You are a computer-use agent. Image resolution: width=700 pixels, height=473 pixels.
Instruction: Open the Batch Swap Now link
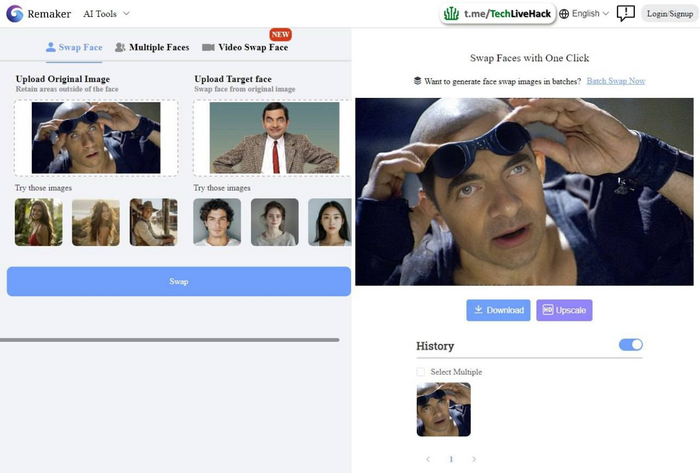[616, 81]
